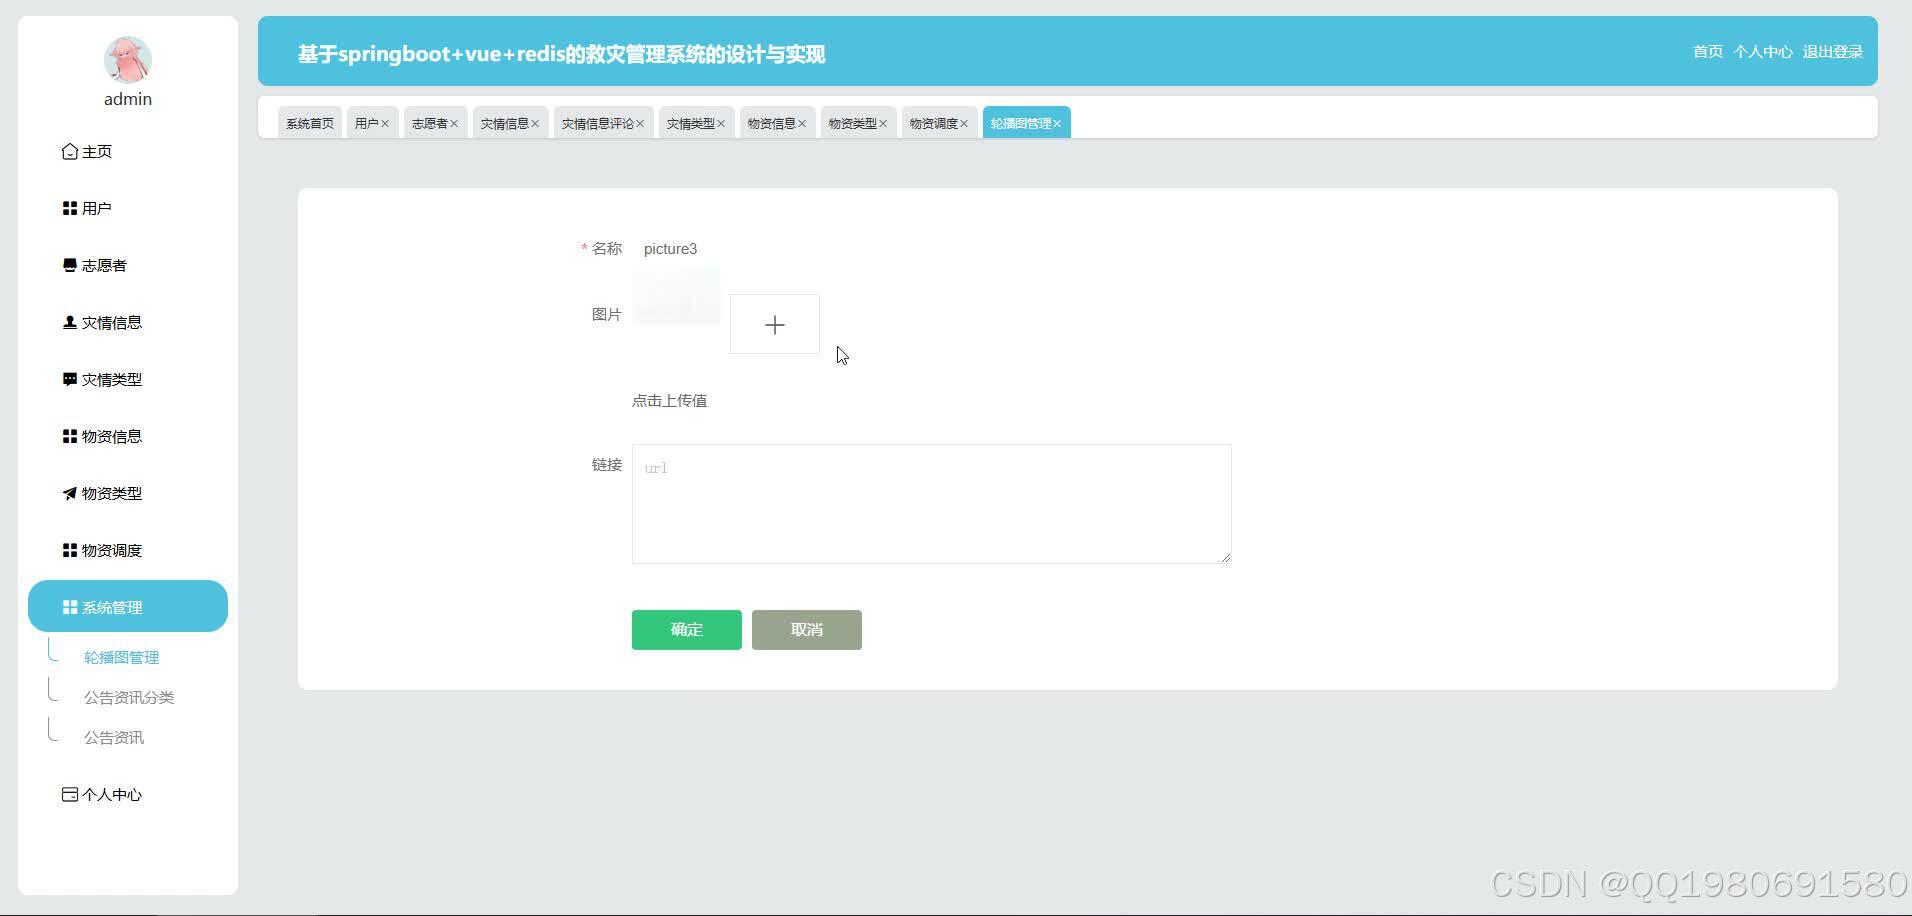Switch to the 系统首页 tab
The image size is (1912, 916).
308,122
